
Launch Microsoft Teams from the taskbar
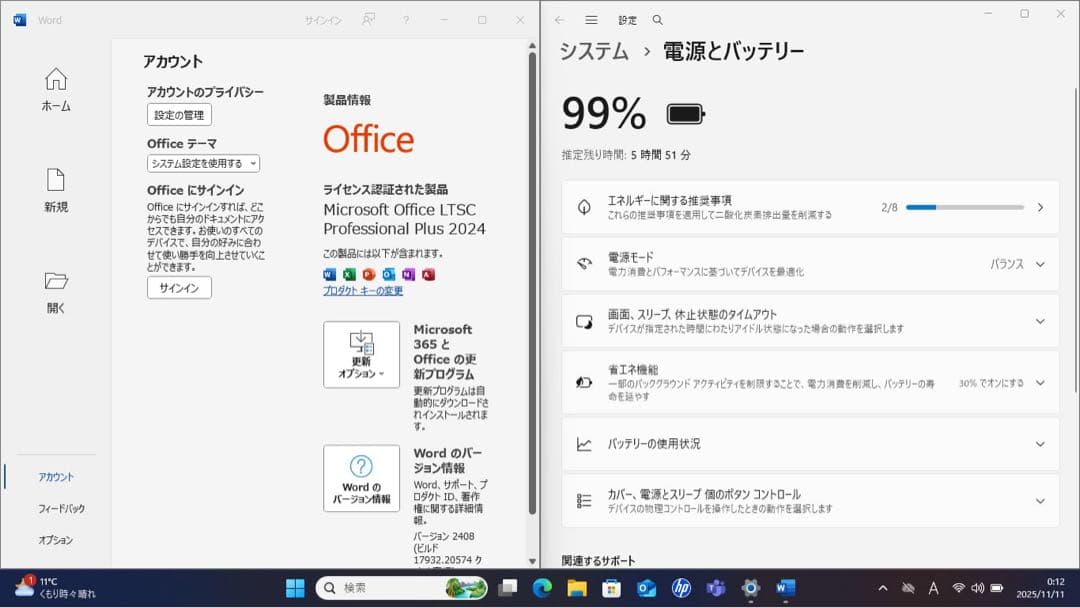coord(714,588)
